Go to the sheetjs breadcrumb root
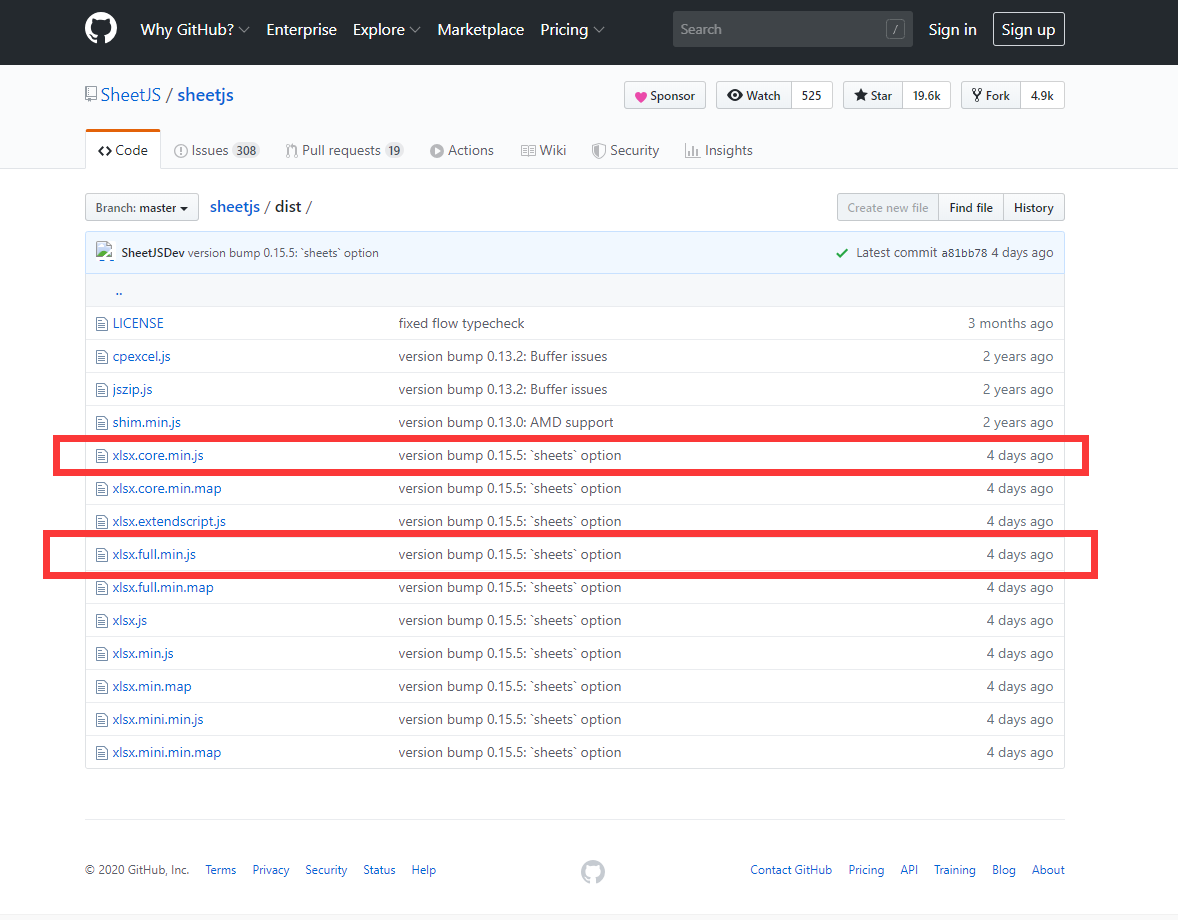This screenshot has width=1178, height=920. [234, 207]
